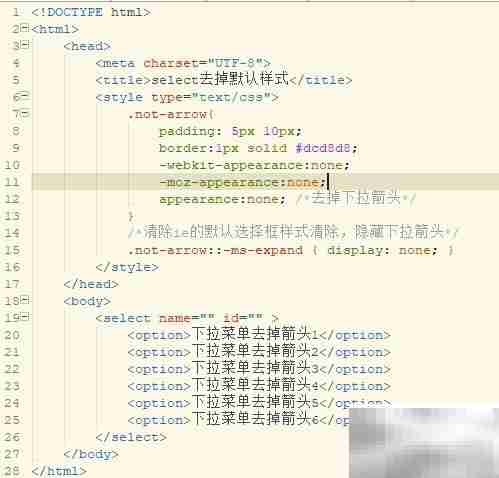The image size is (499, 478).
Task: Click the .not-arrow::-ms-expand selector
Action: (216, 250)
